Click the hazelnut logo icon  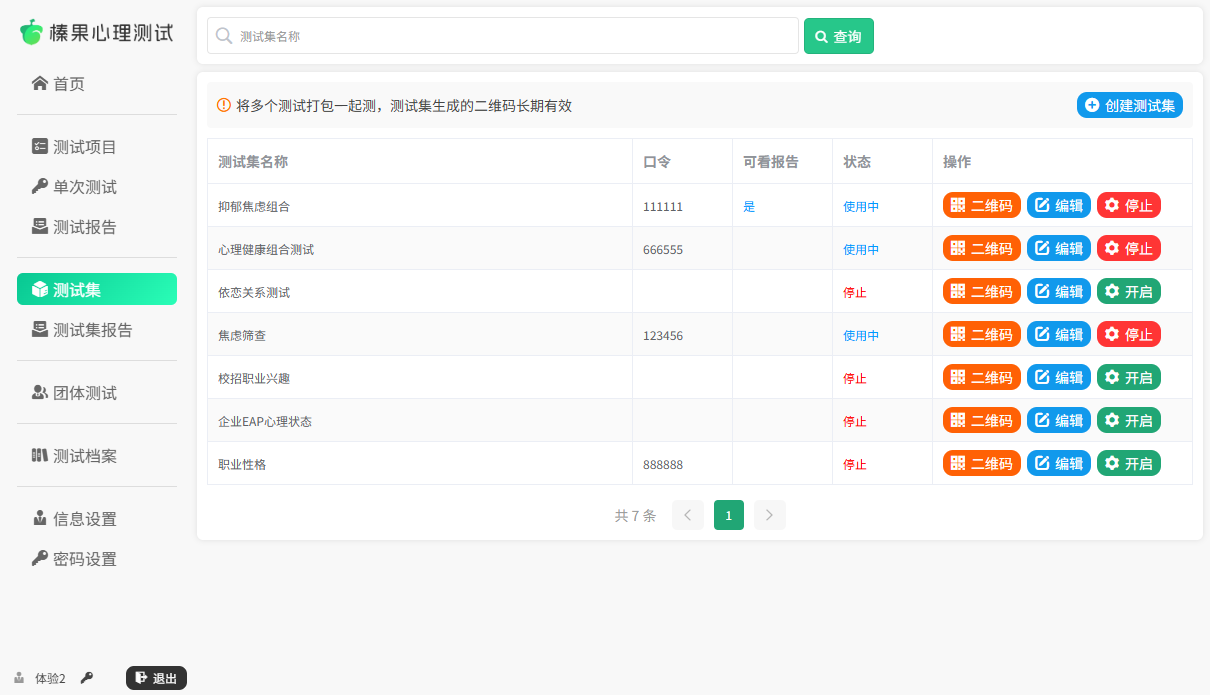click(x=32, y=32)
